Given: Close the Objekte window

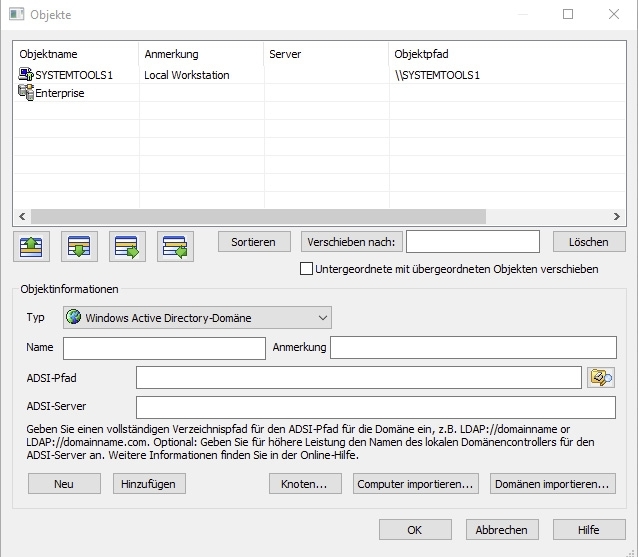Looking at the screenshot, I should 614,14.
